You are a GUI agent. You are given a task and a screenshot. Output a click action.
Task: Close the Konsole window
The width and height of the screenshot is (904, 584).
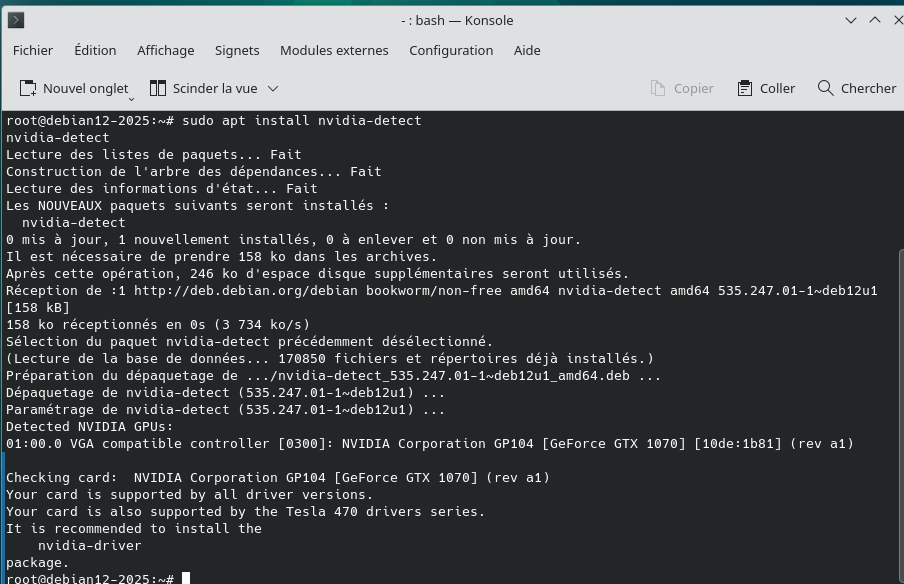point(898,20)
